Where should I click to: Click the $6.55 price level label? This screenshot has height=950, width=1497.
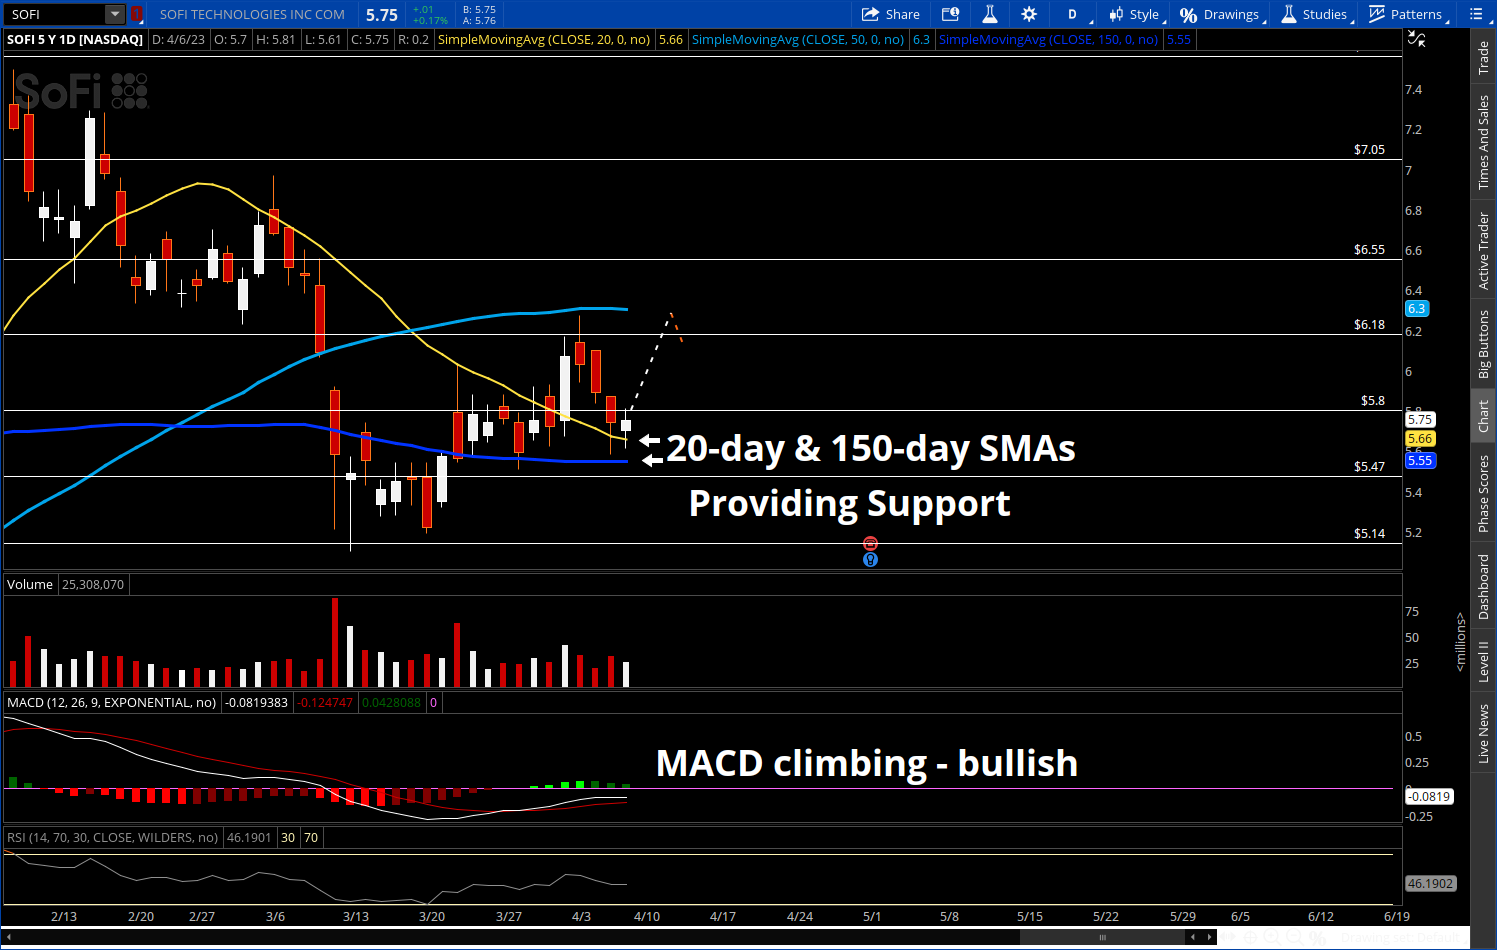(1369, 249)
